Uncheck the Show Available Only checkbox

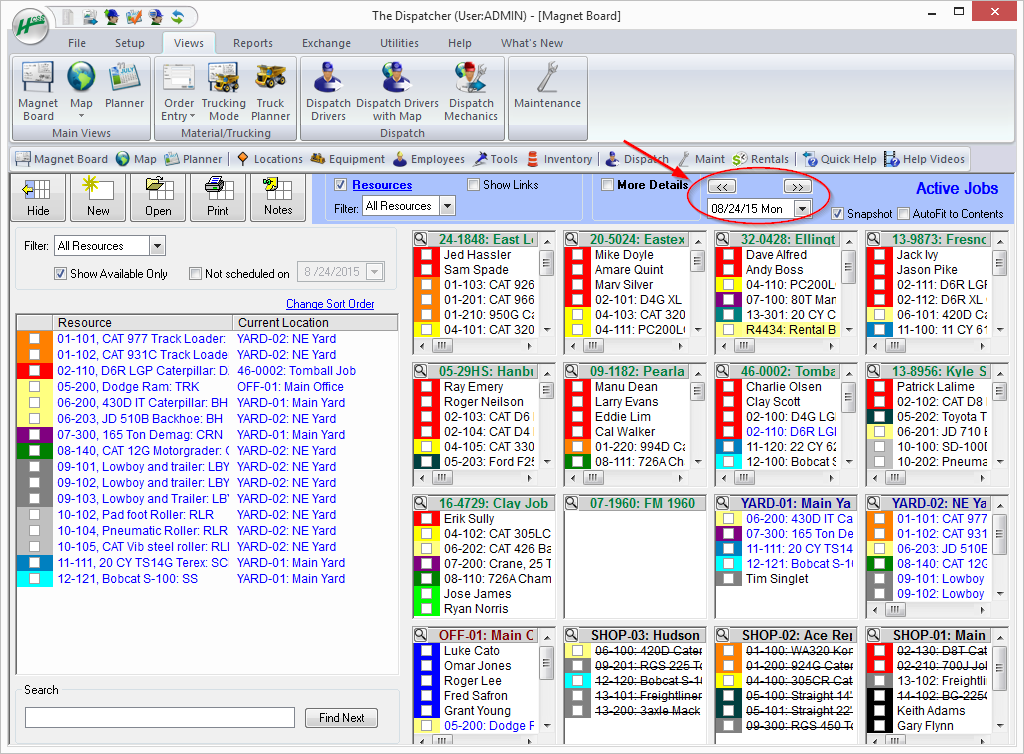pos(61,274)
